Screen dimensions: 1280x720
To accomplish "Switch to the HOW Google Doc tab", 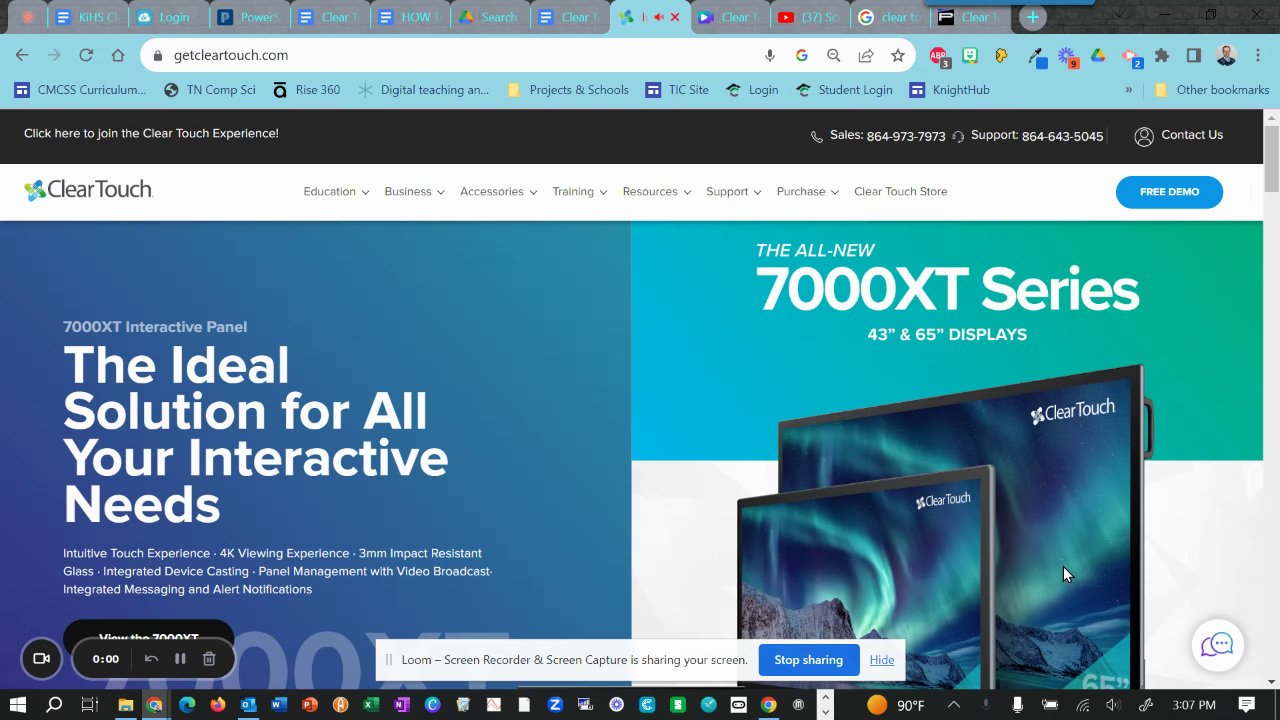I will click(x=409, y=17).
